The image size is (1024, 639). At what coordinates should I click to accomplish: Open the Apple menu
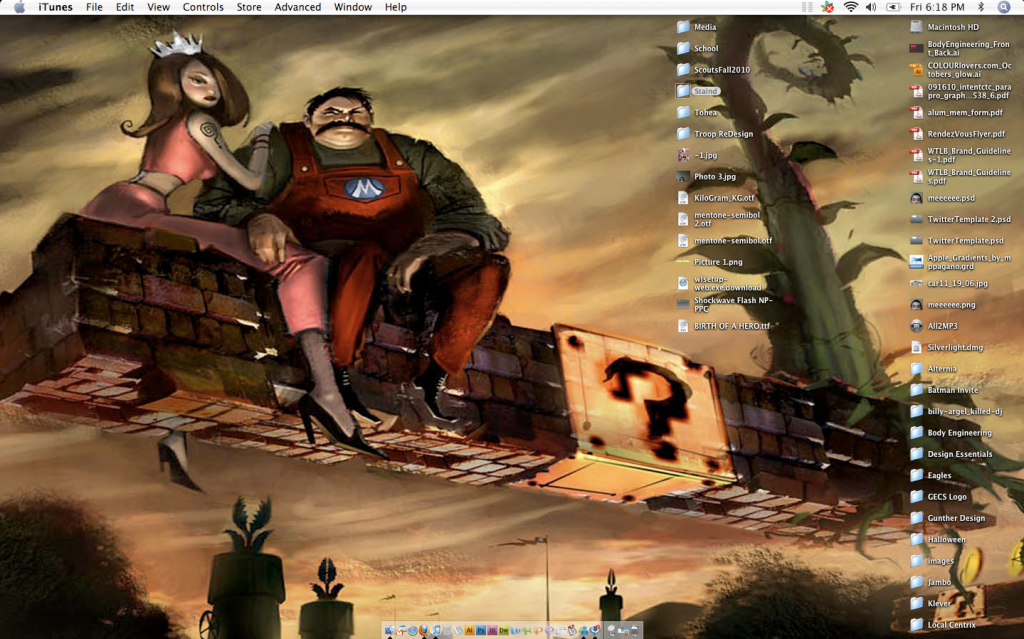[x=18, y=7]
